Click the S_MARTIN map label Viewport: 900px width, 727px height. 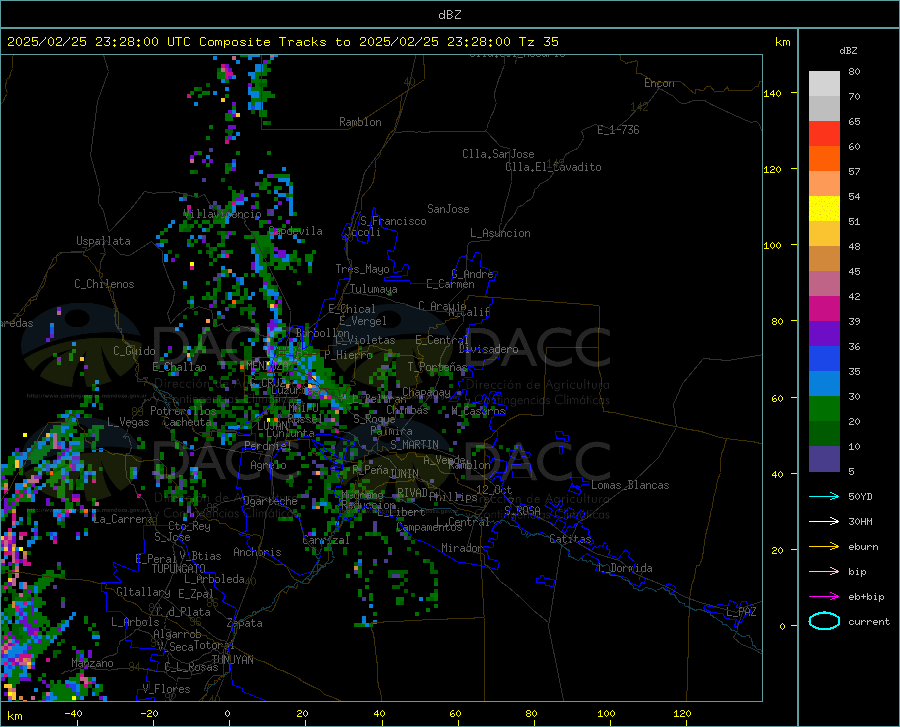coord(414,445)
